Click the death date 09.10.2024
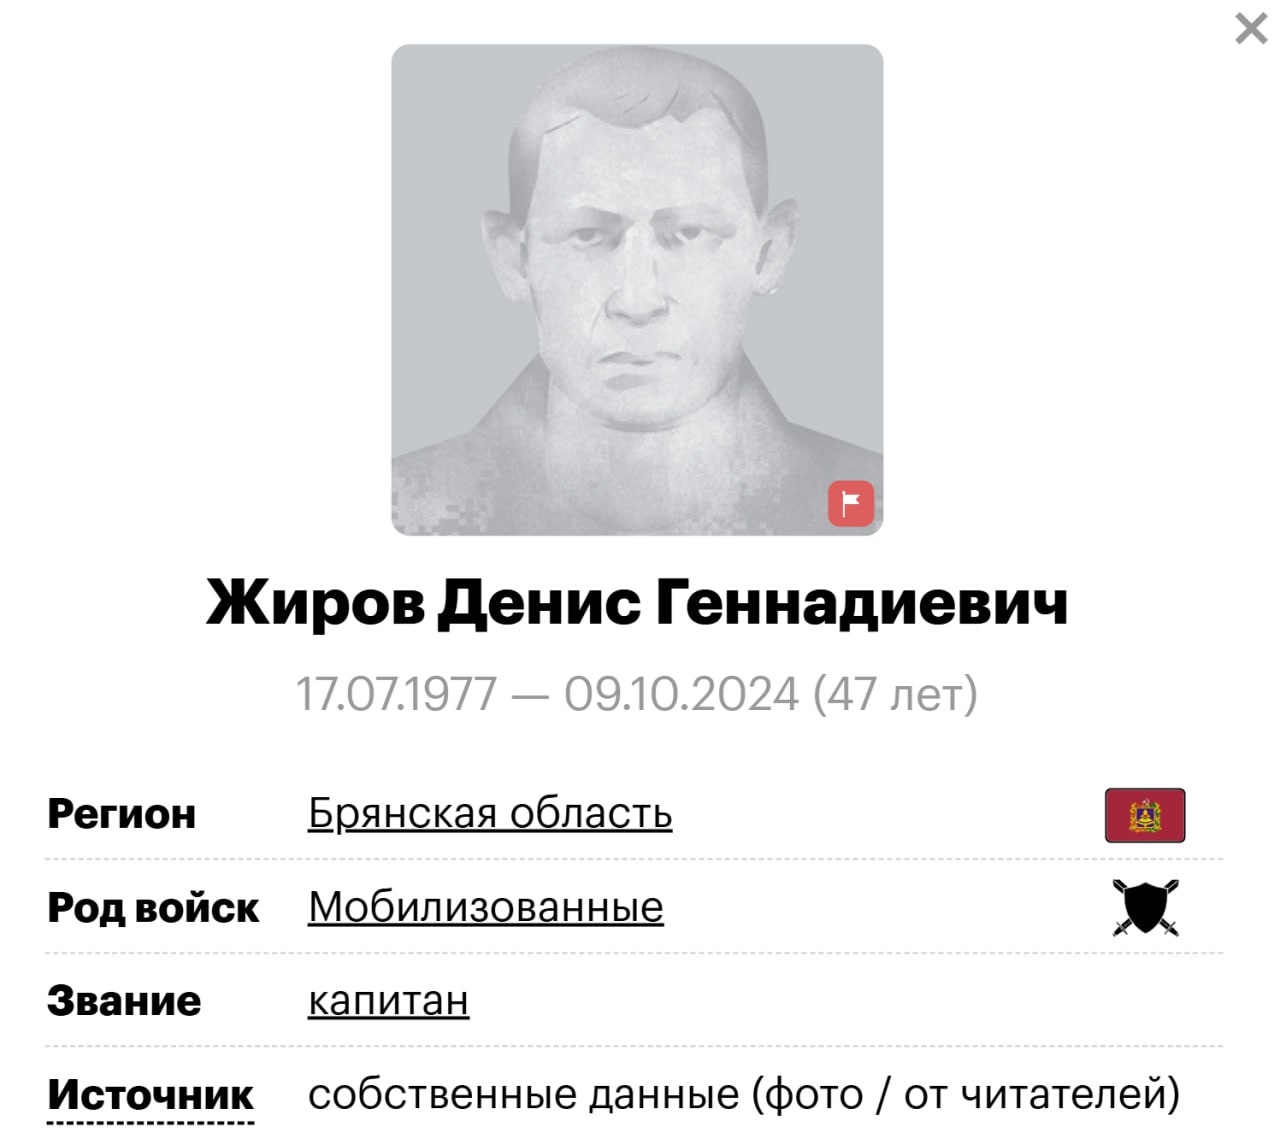1280x1144 pixels. click(x=681, y=694)
